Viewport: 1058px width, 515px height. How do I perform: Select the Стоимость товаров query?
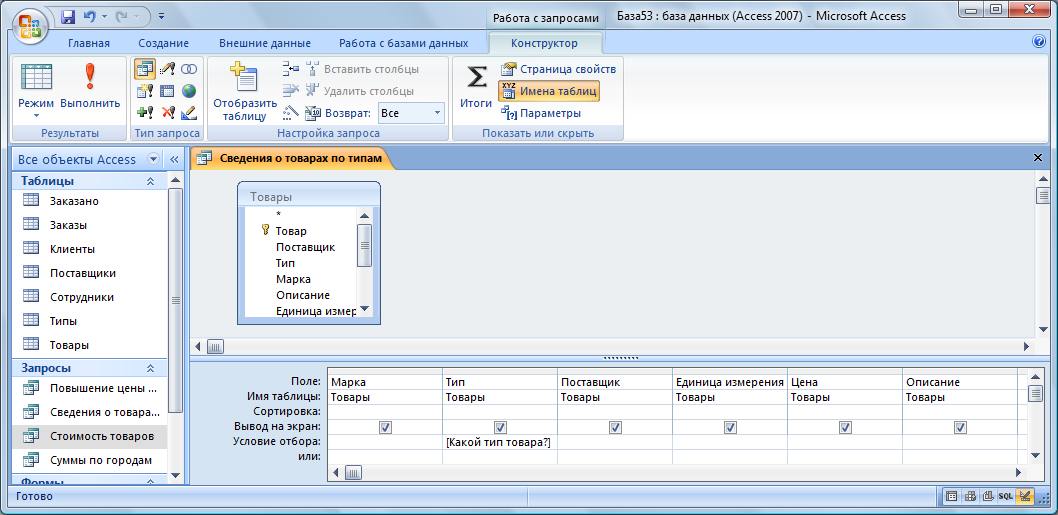coord(90,436)
